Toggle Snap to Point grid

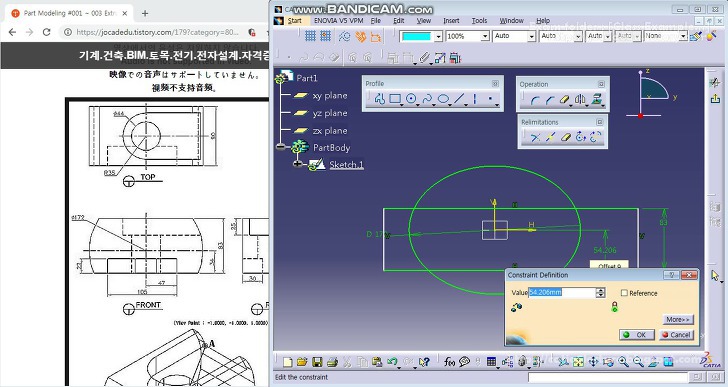(325, 36)
